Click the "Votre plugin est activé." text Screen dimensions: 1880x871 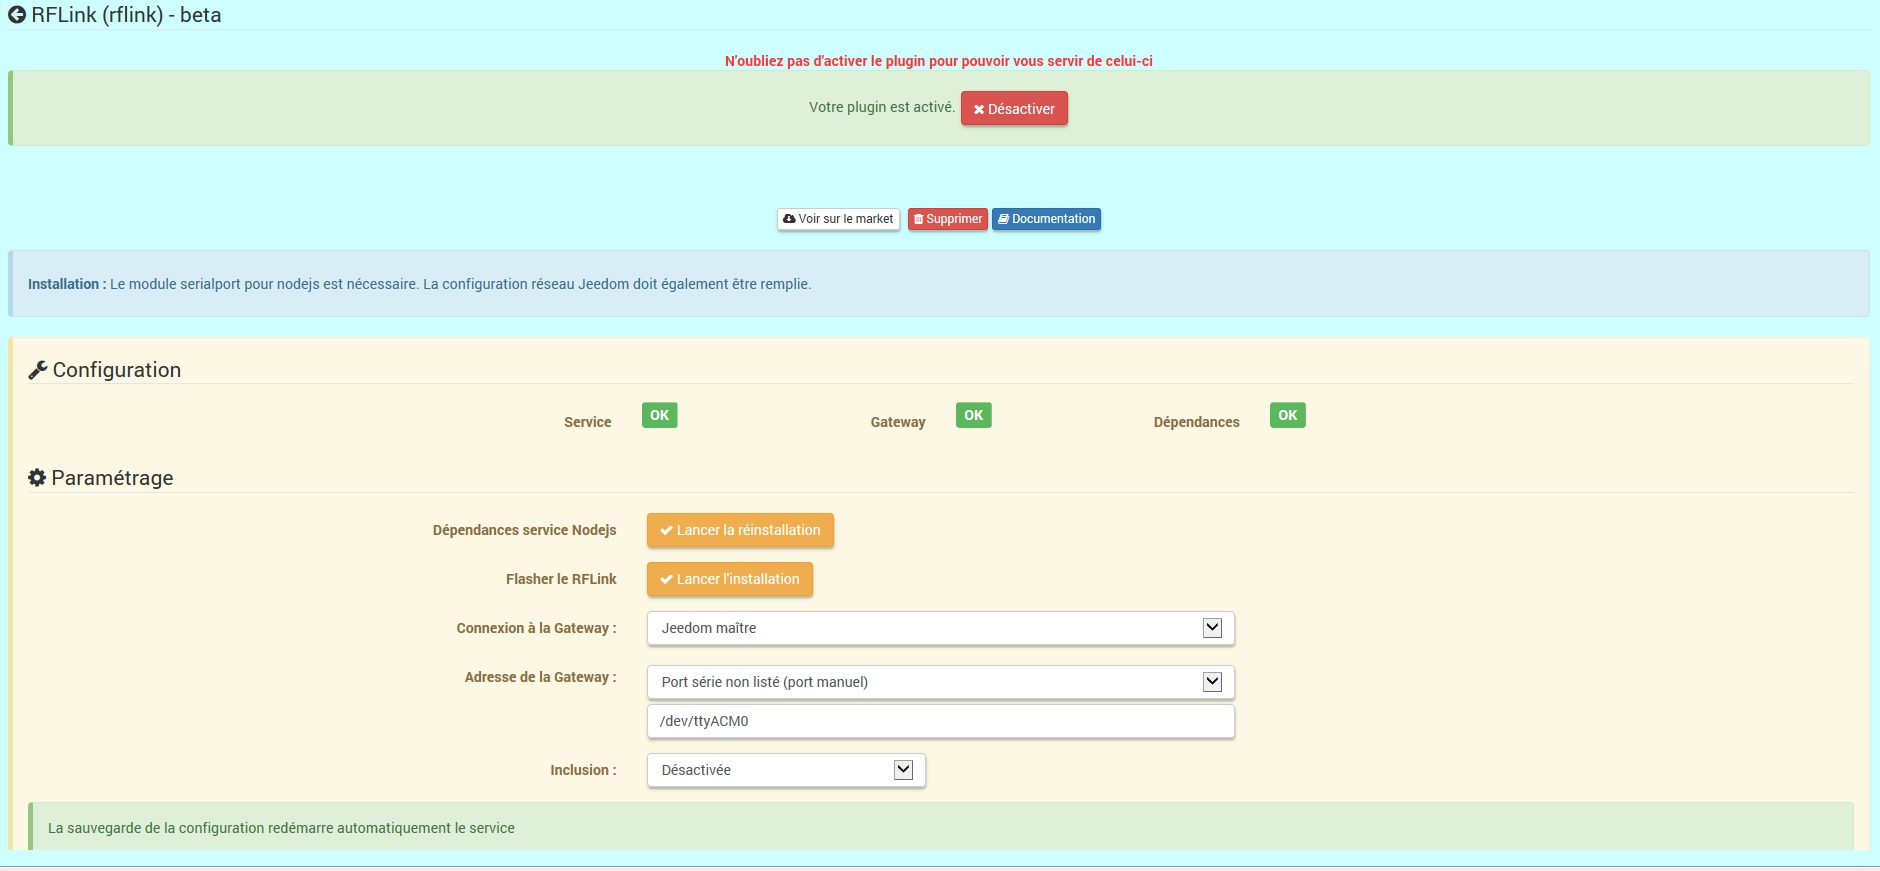pos(881,107)
